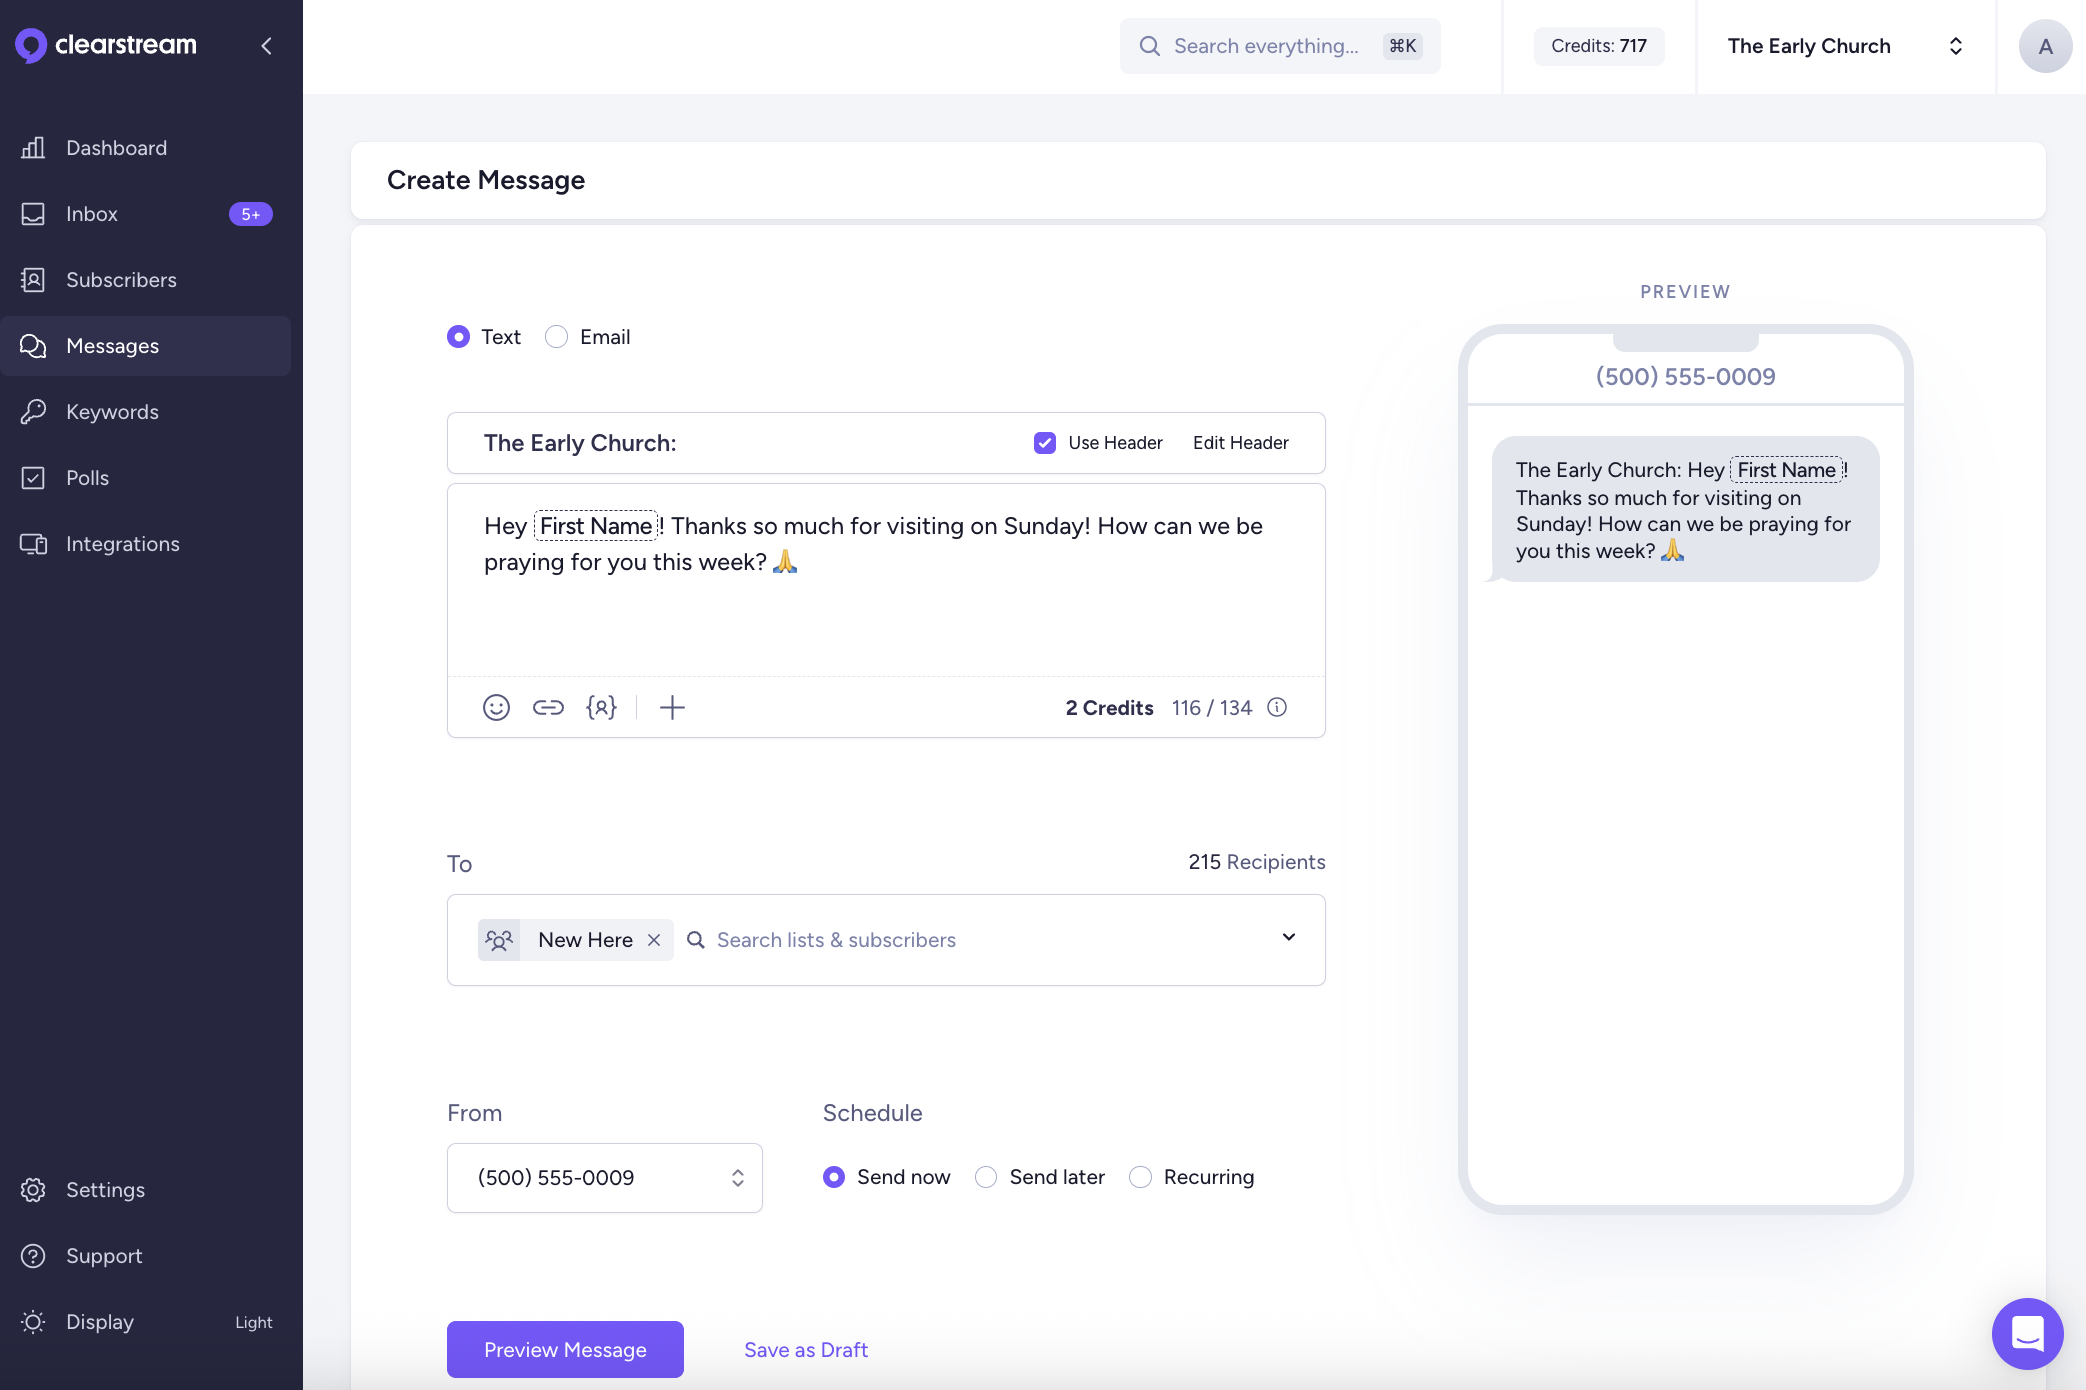Insert a link using the link icon
This screenshot has height=1390, width=2086.
548,707
